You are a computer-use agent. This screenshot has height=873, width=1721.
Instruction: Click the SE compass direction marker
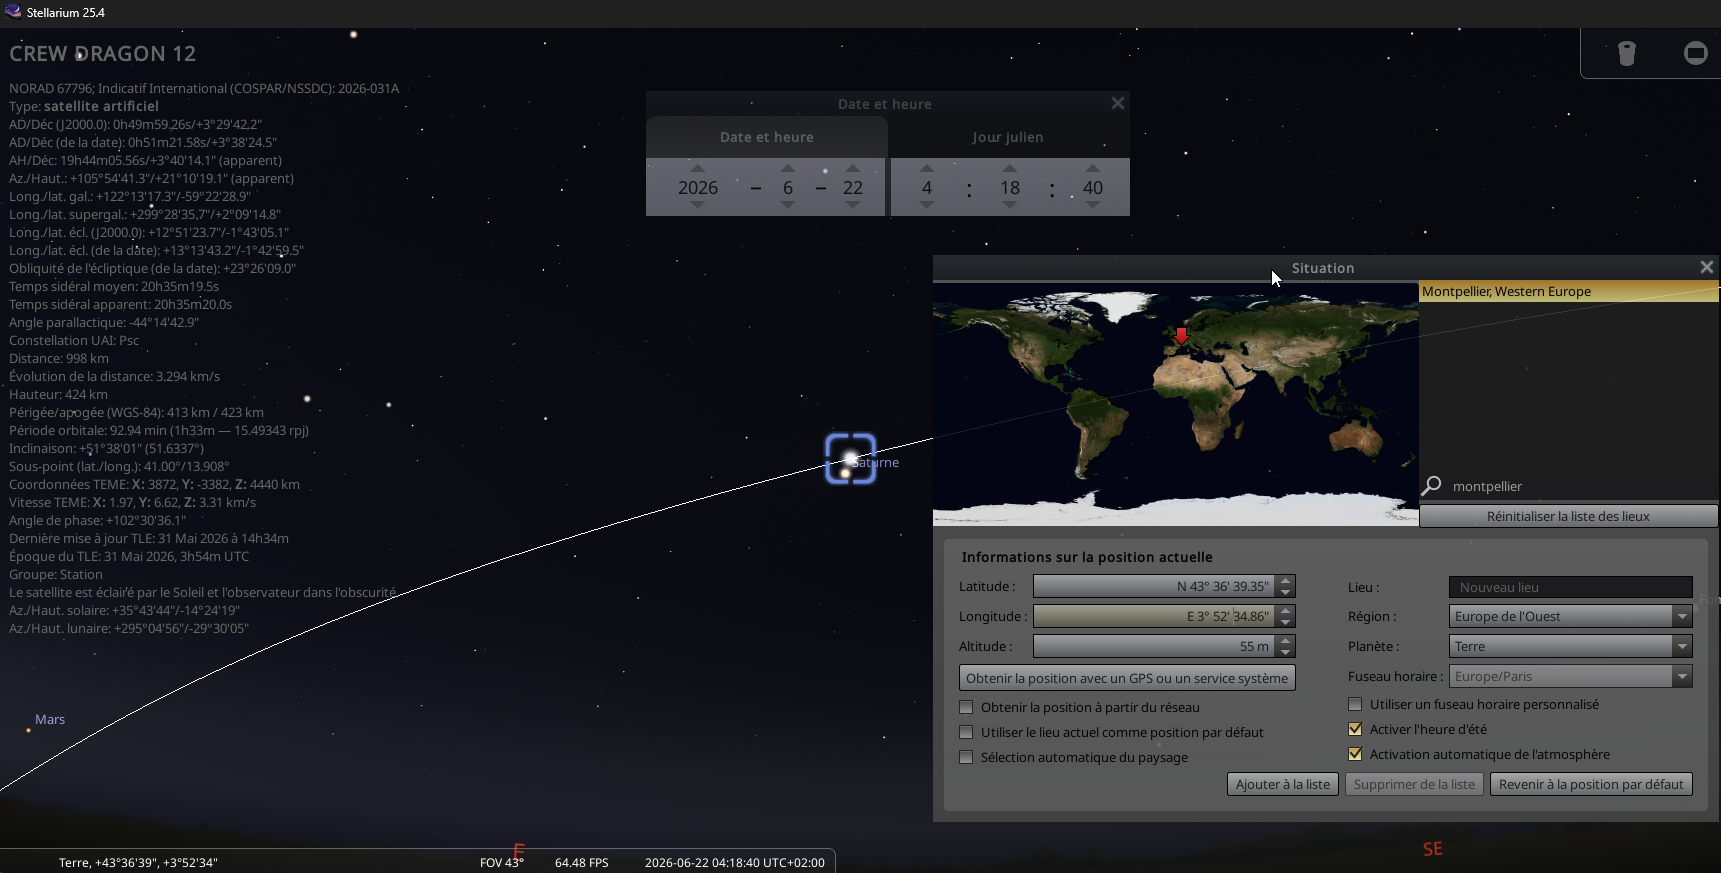pyautogui.click(x=1432, y=849)
